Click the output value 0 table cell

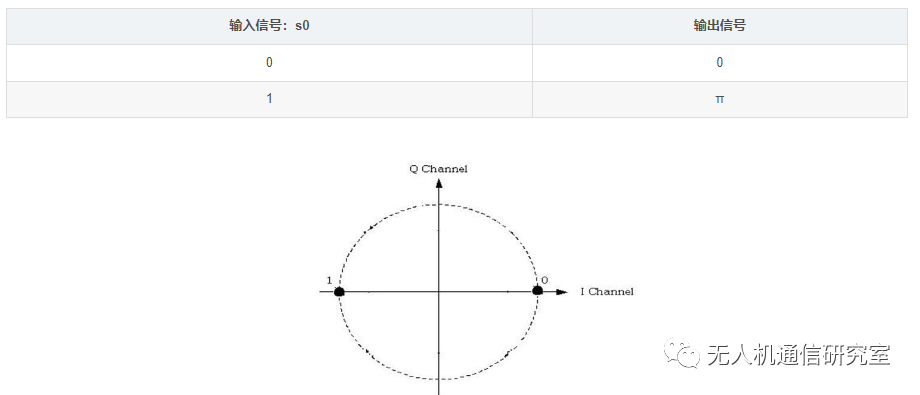(720, 63)
